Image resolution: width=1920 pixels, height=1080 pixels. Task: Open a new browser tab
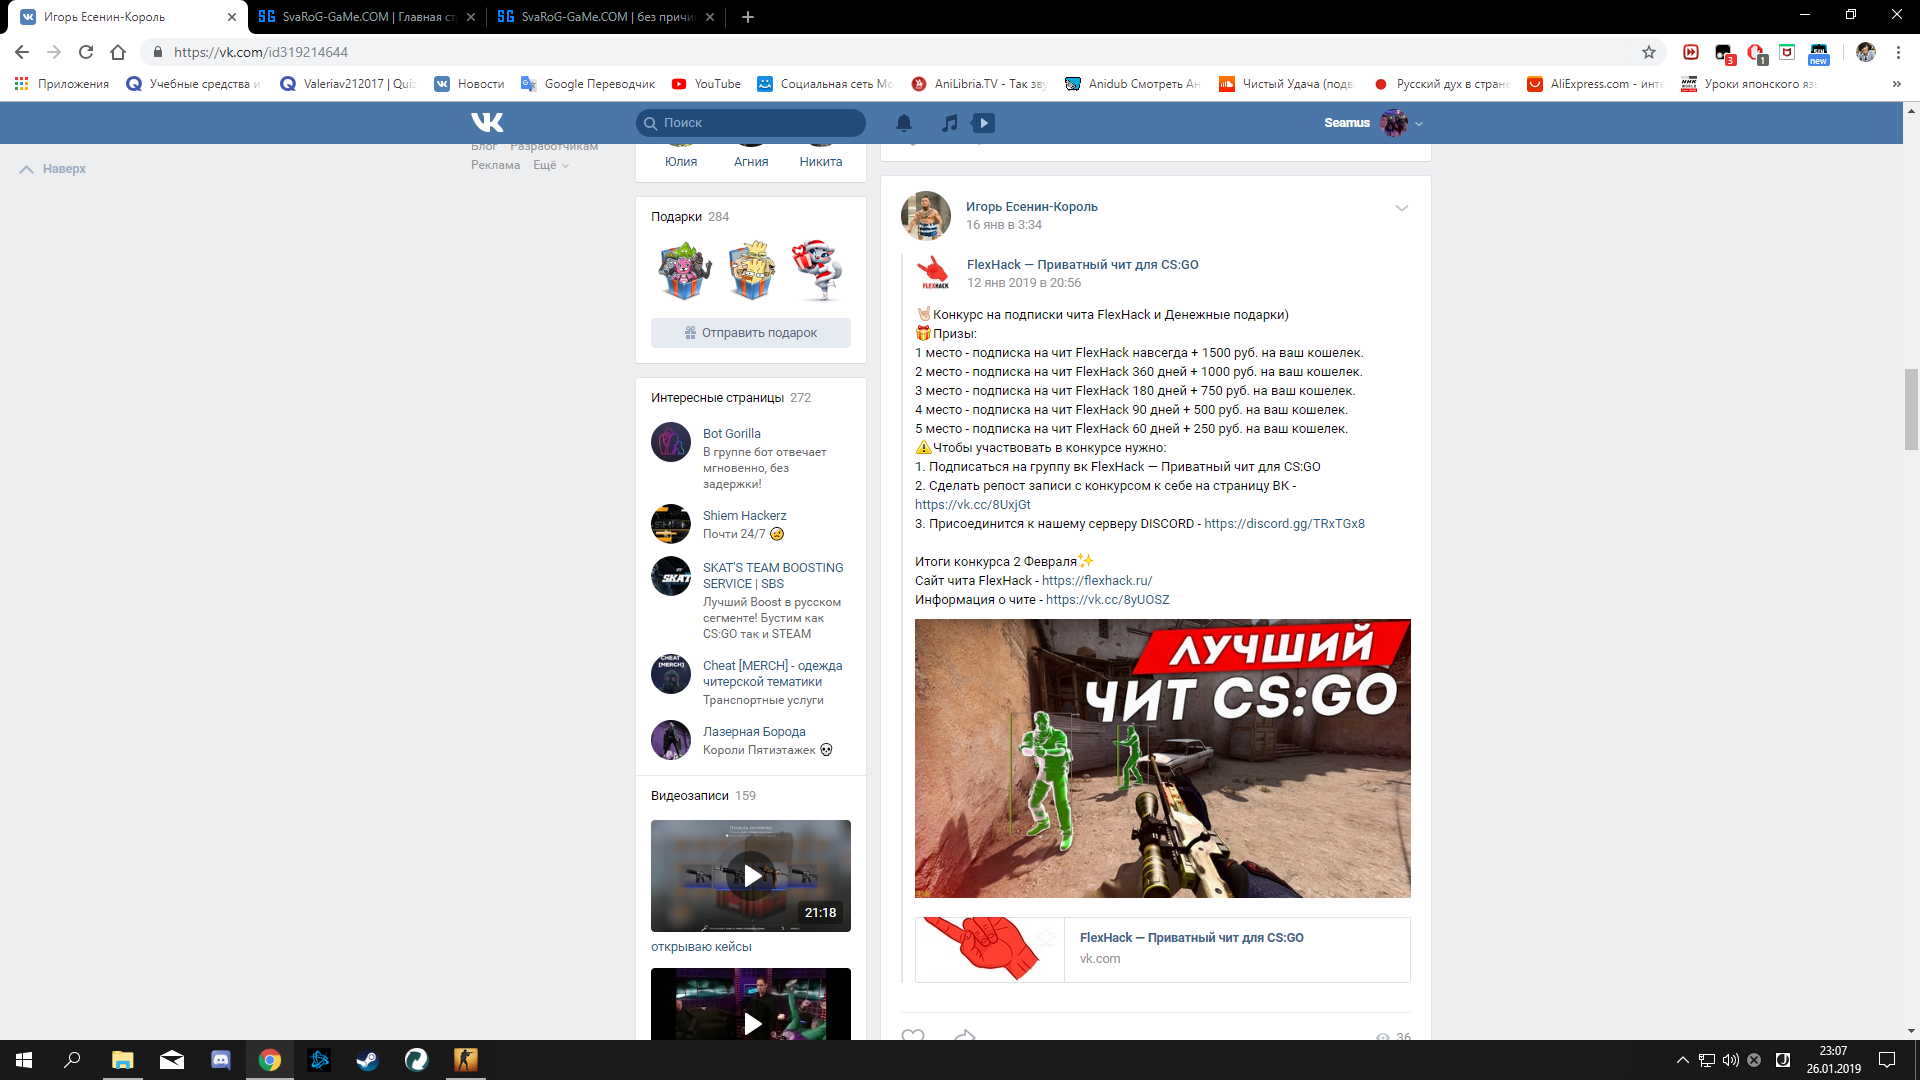748,17
